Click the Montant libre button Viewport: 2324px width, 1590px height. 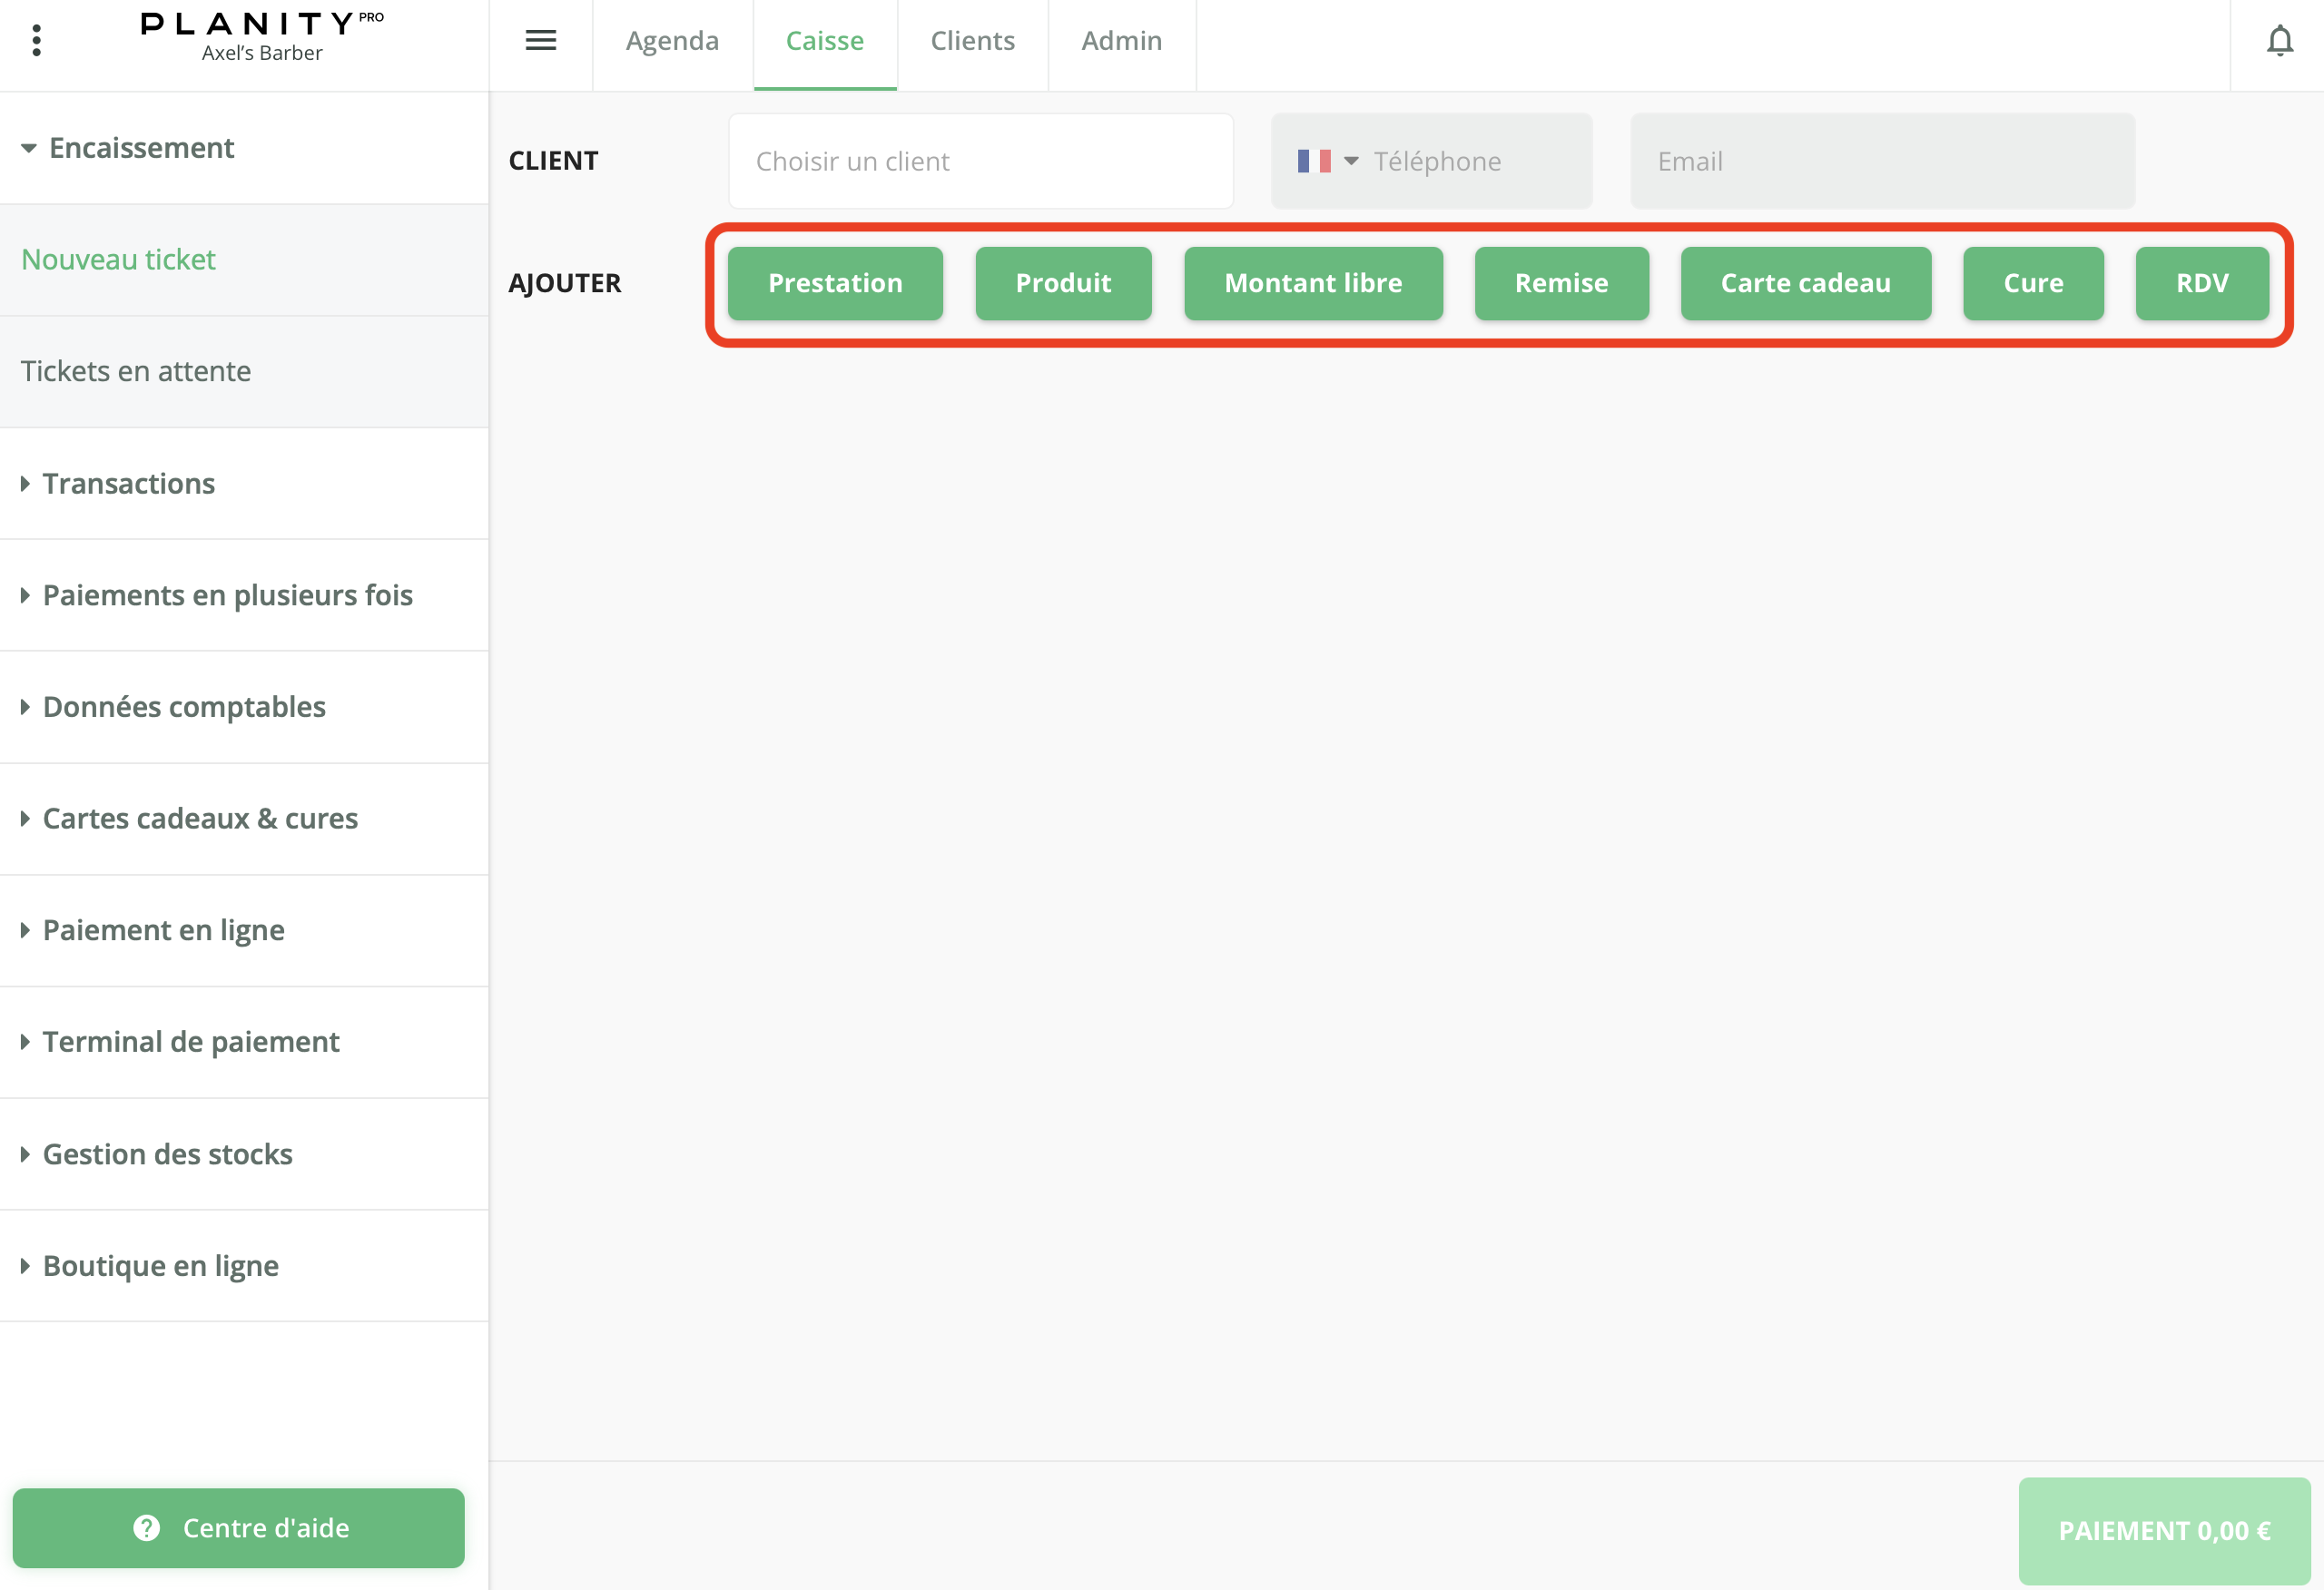click(1313, 284)
